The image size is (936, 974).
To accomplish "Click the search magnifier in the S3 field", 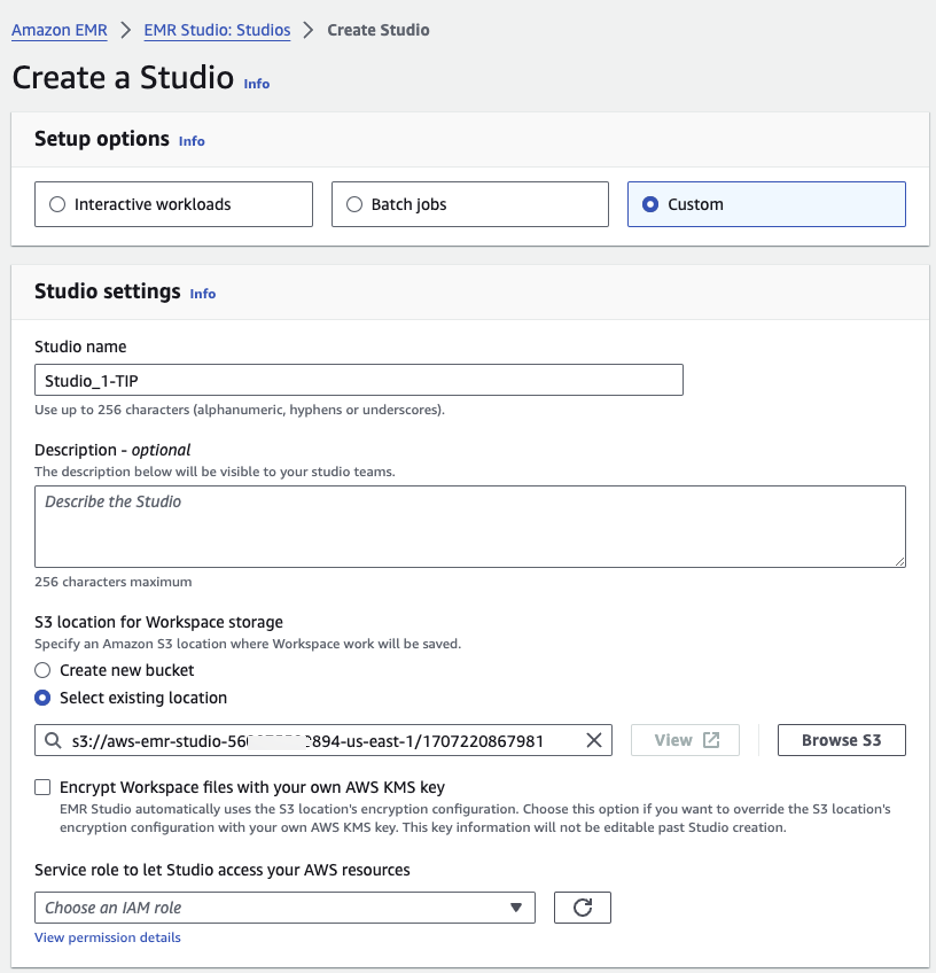I will coord(52,740).
